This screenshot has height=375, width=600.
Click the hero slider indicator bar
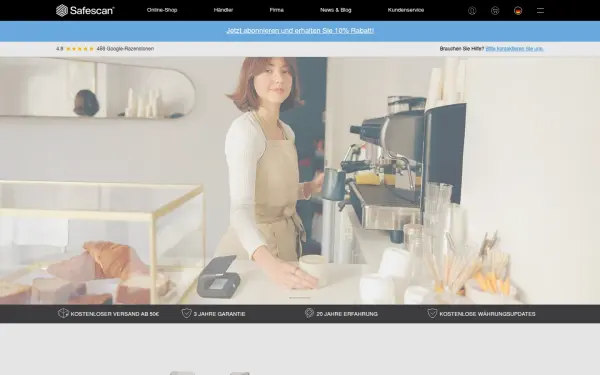(x=300, y=297)
